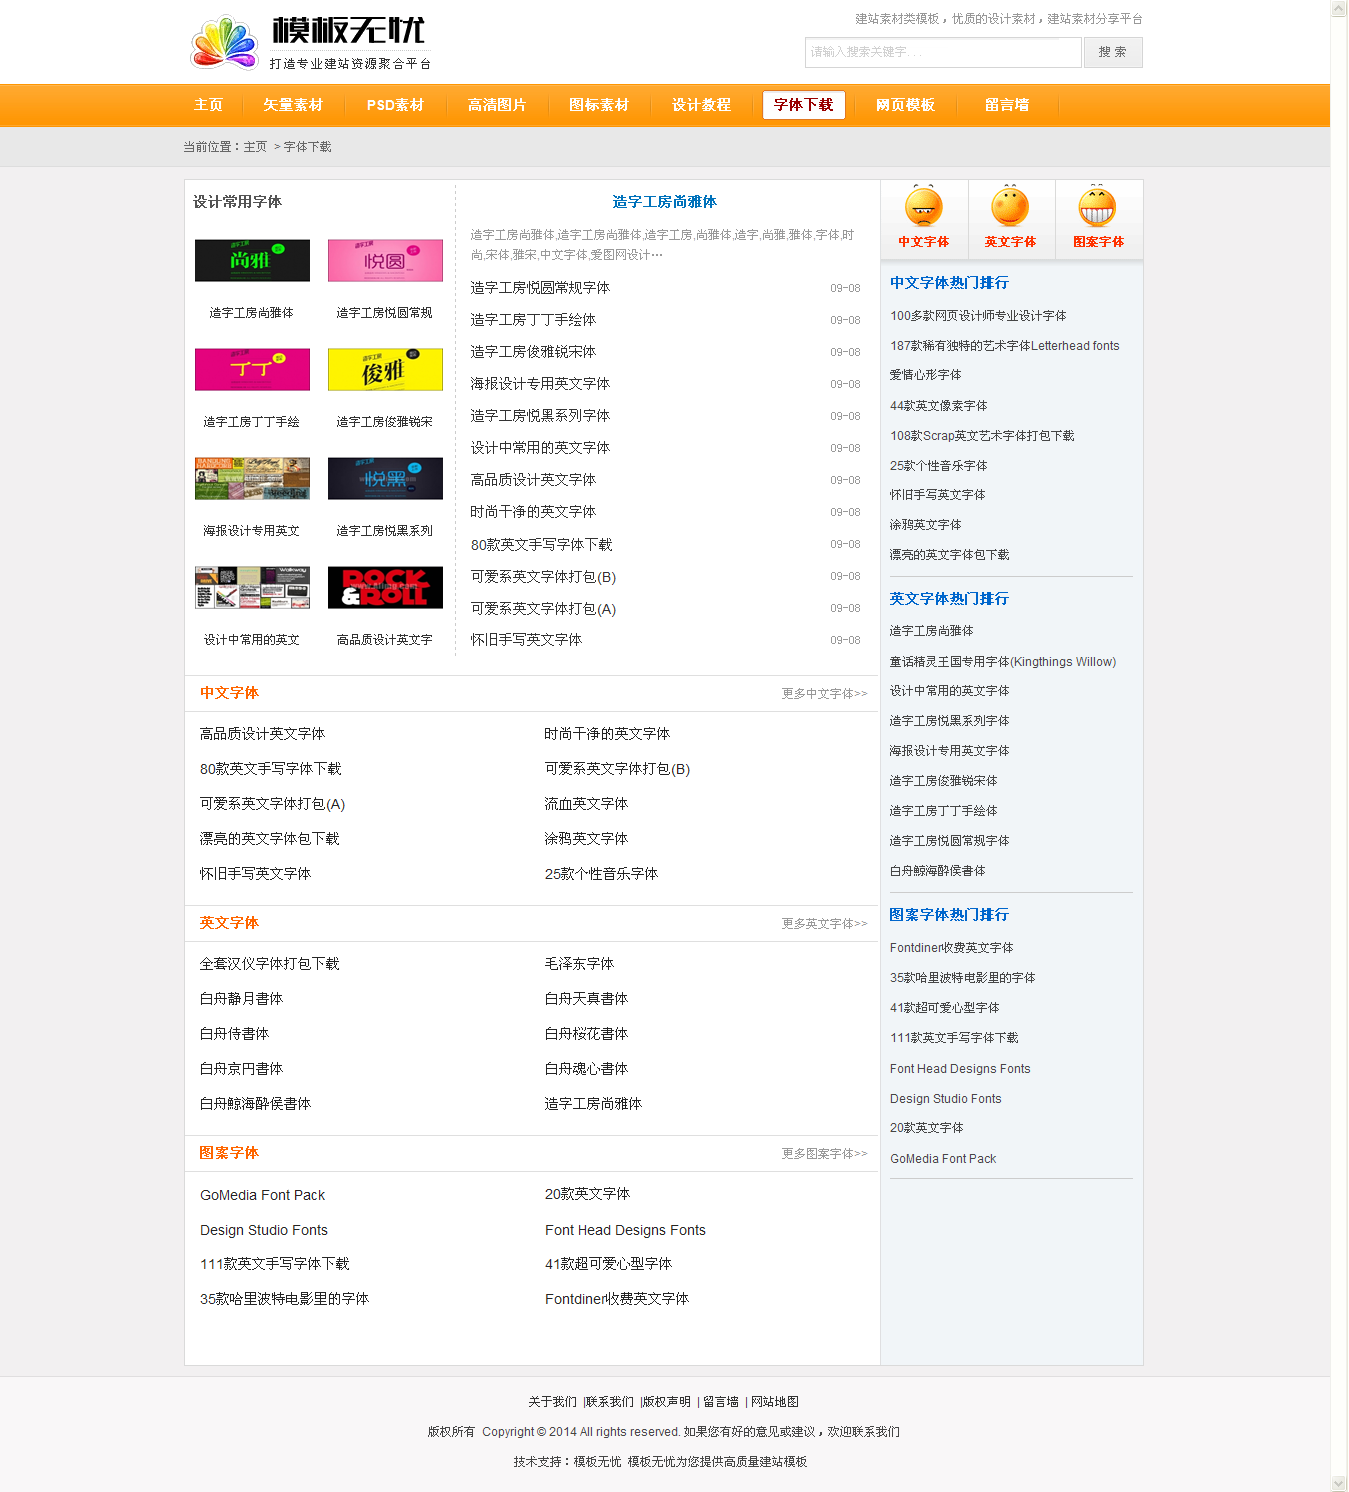Open the green 尚雅 font thumbnail
This screenshot has width=1349, height=1492.
[x=252, y=260]
